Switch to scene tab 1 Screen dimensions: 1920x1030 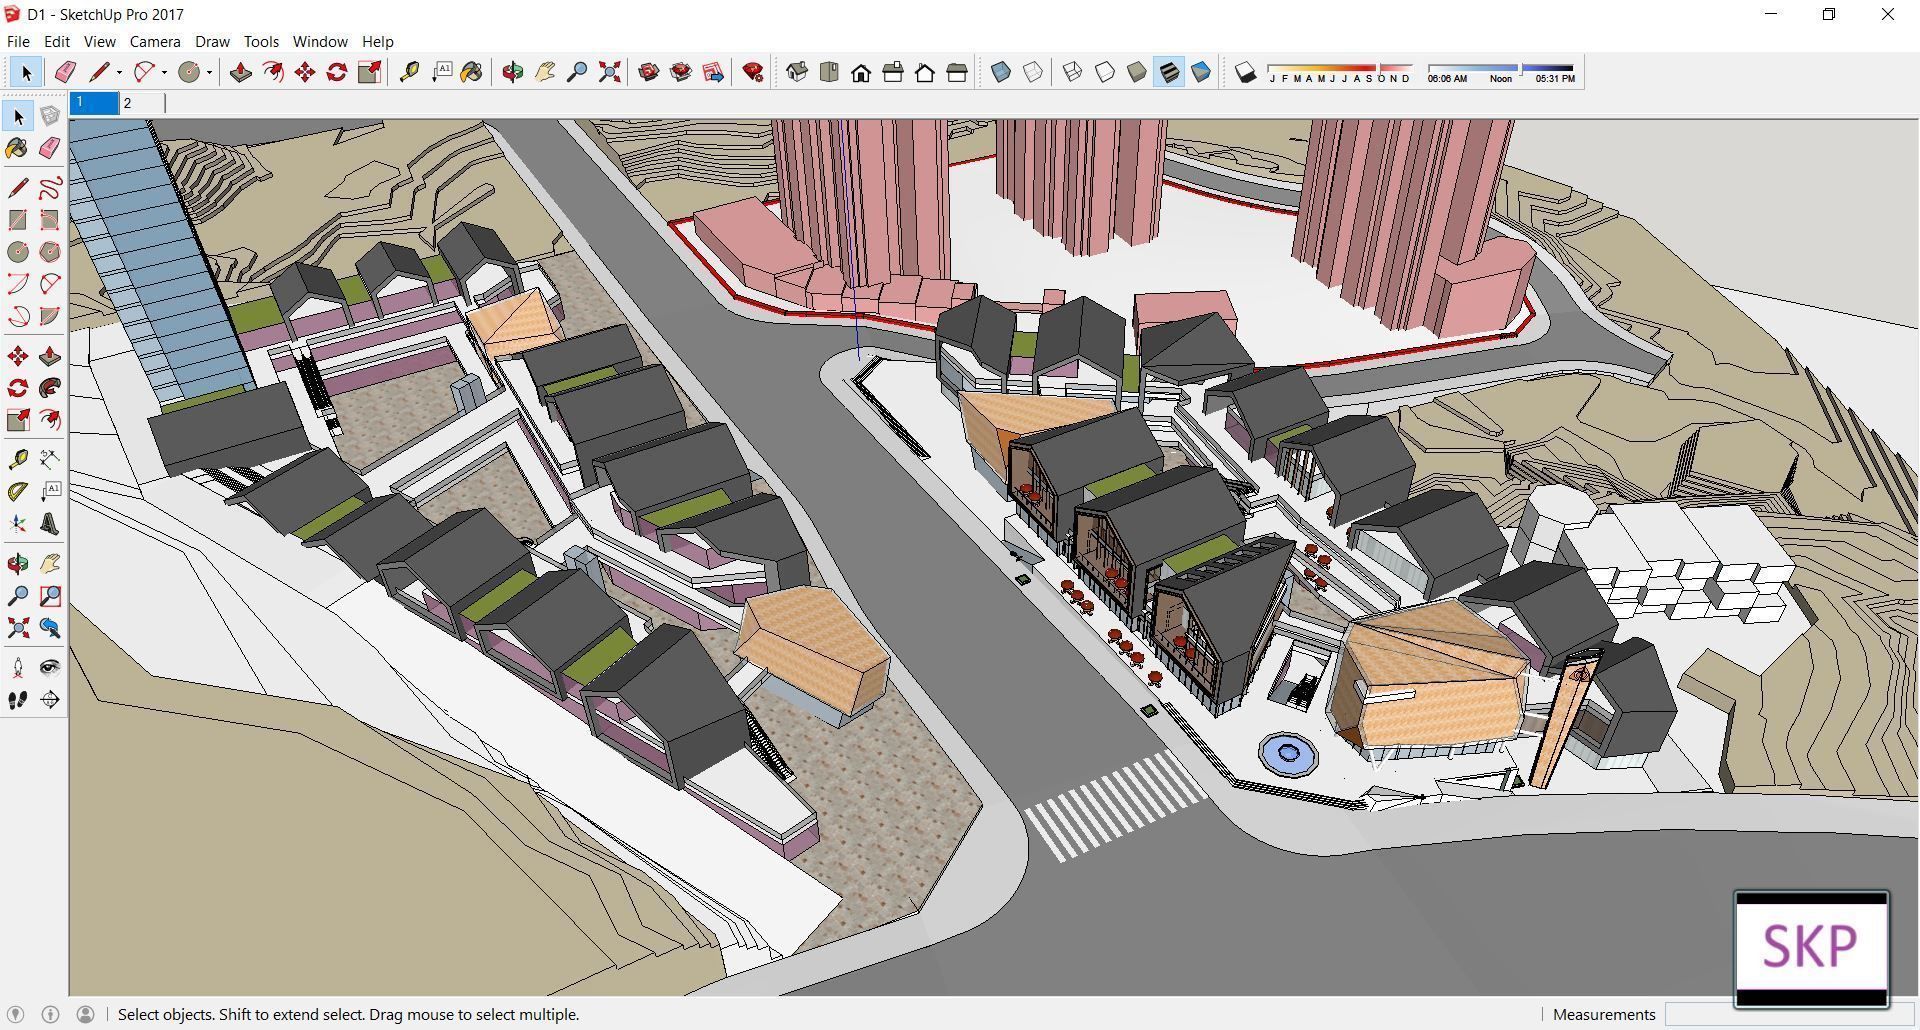[x=94, y=103]
